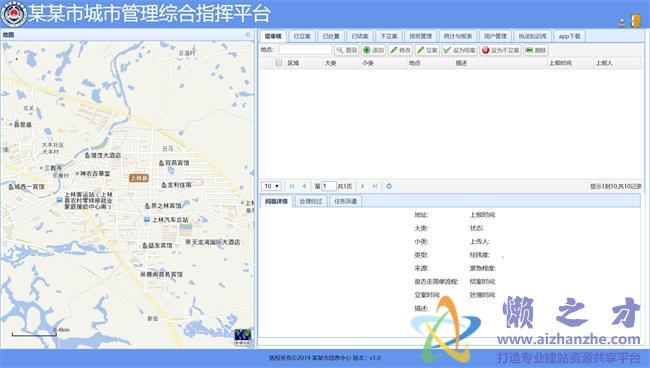The image size is (650, 368).
Task: Click the 上林县 orange map marker
Action: (x=139, y=178)
